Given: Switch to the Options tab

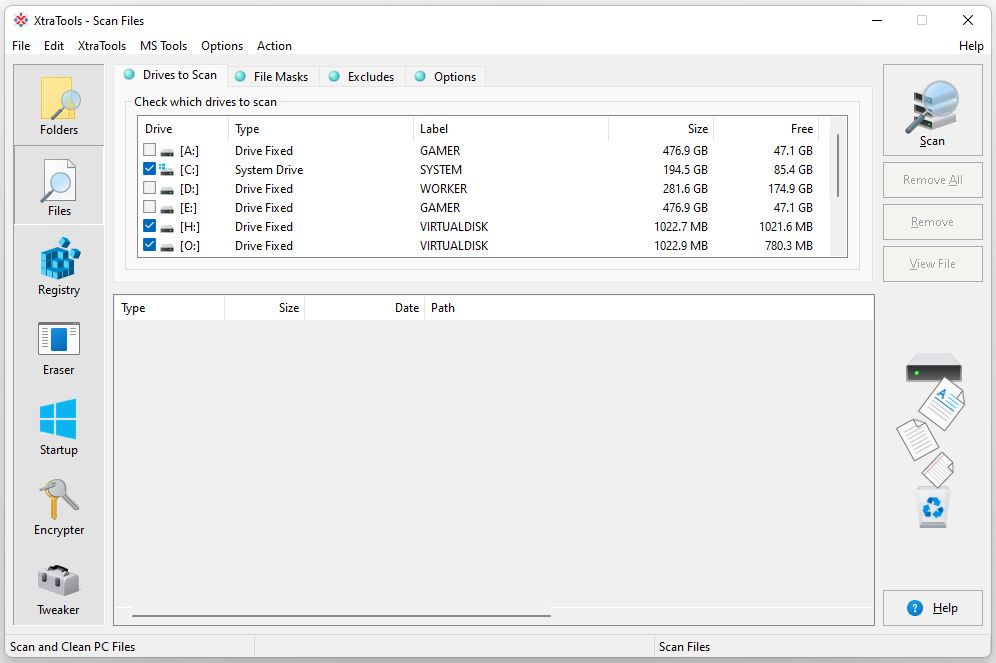Looking at the screenshot, I should click(x=445, y=77).
